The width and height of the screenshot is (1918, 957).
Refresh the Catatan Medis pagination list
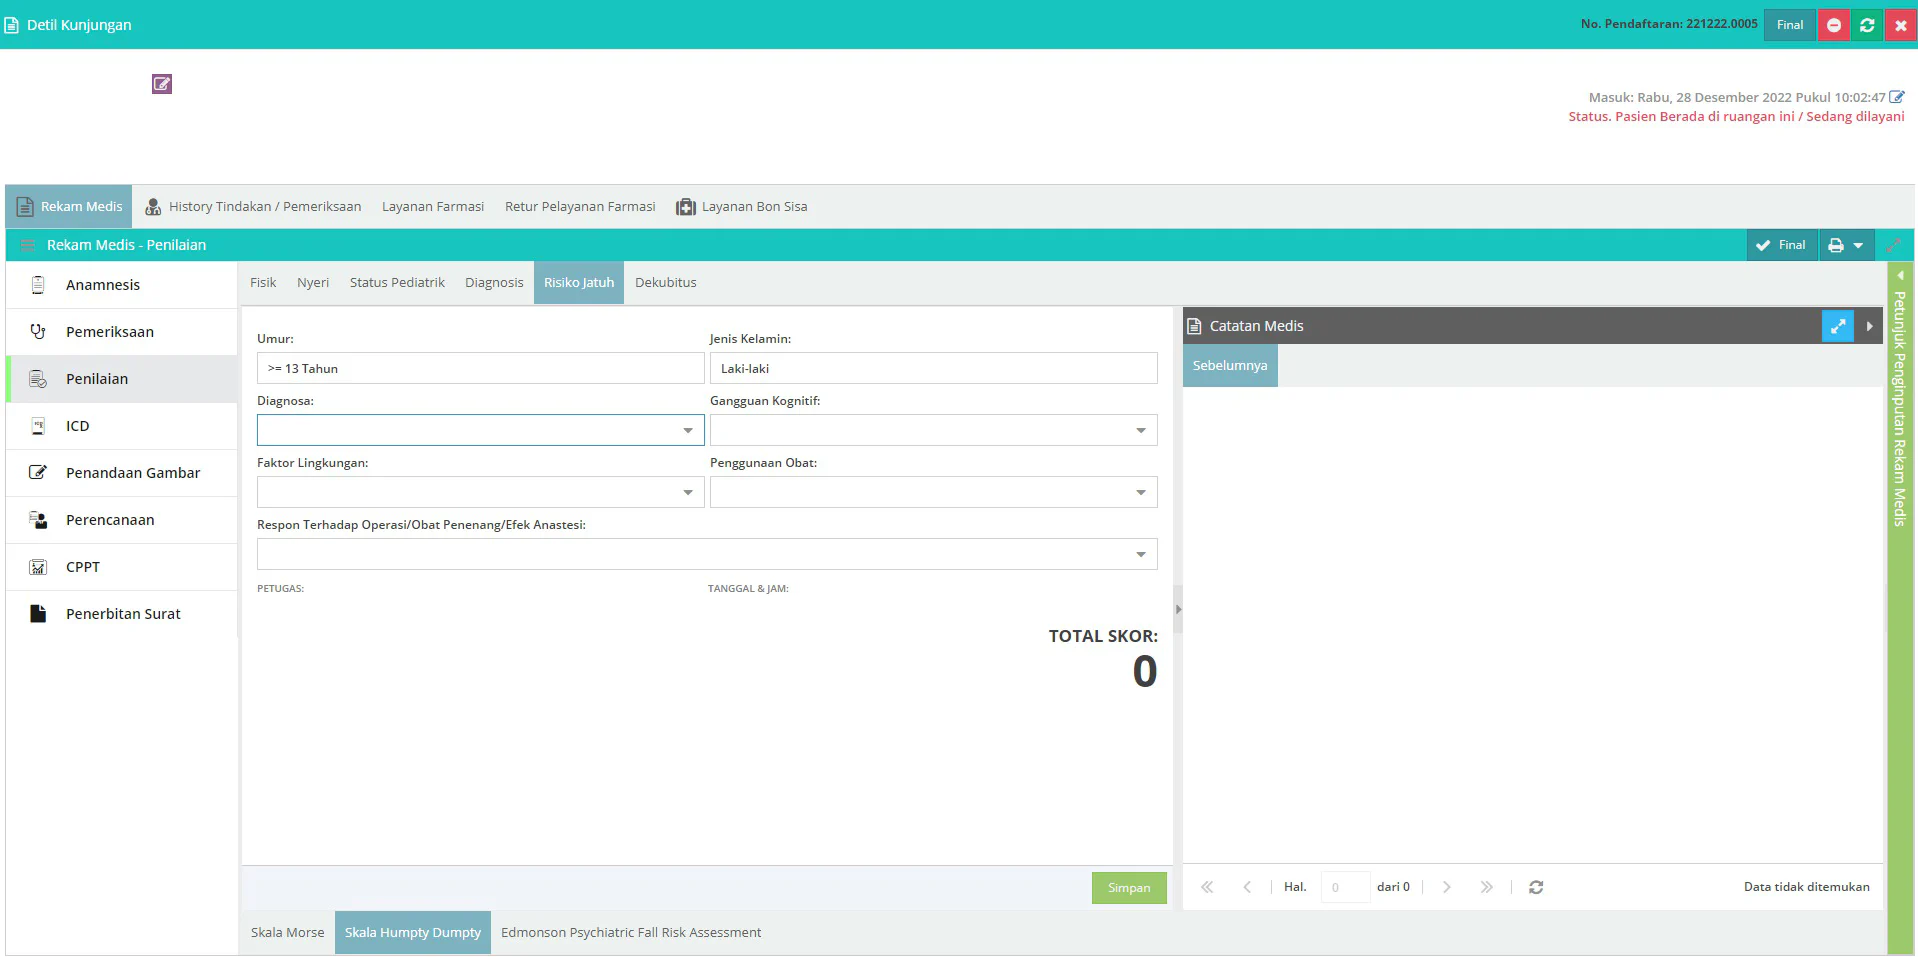coord(1536,887)
